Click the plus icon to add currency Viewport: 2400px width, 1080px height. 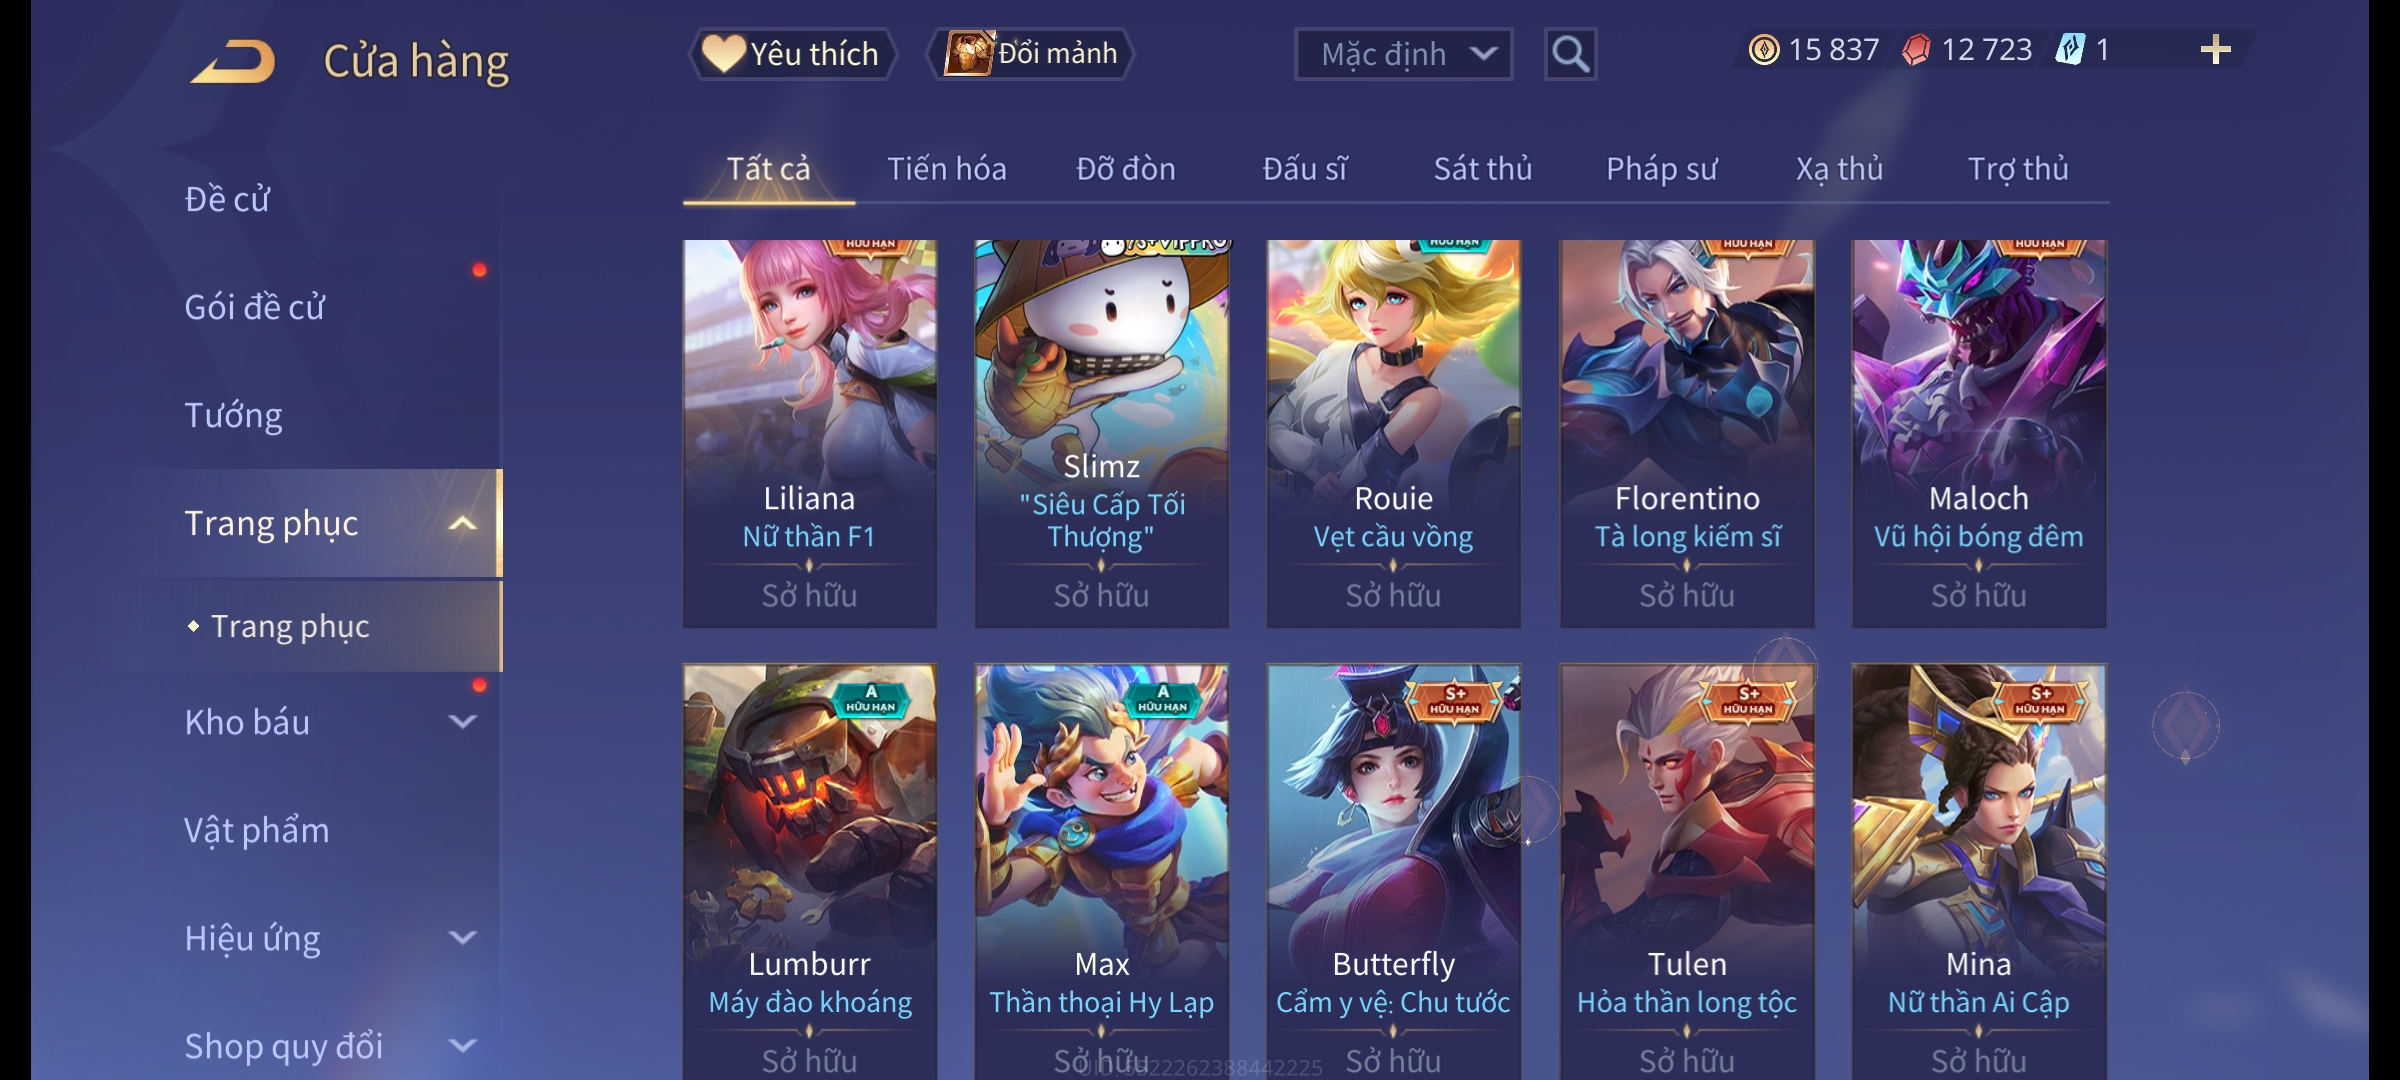tap(2215, 50)
